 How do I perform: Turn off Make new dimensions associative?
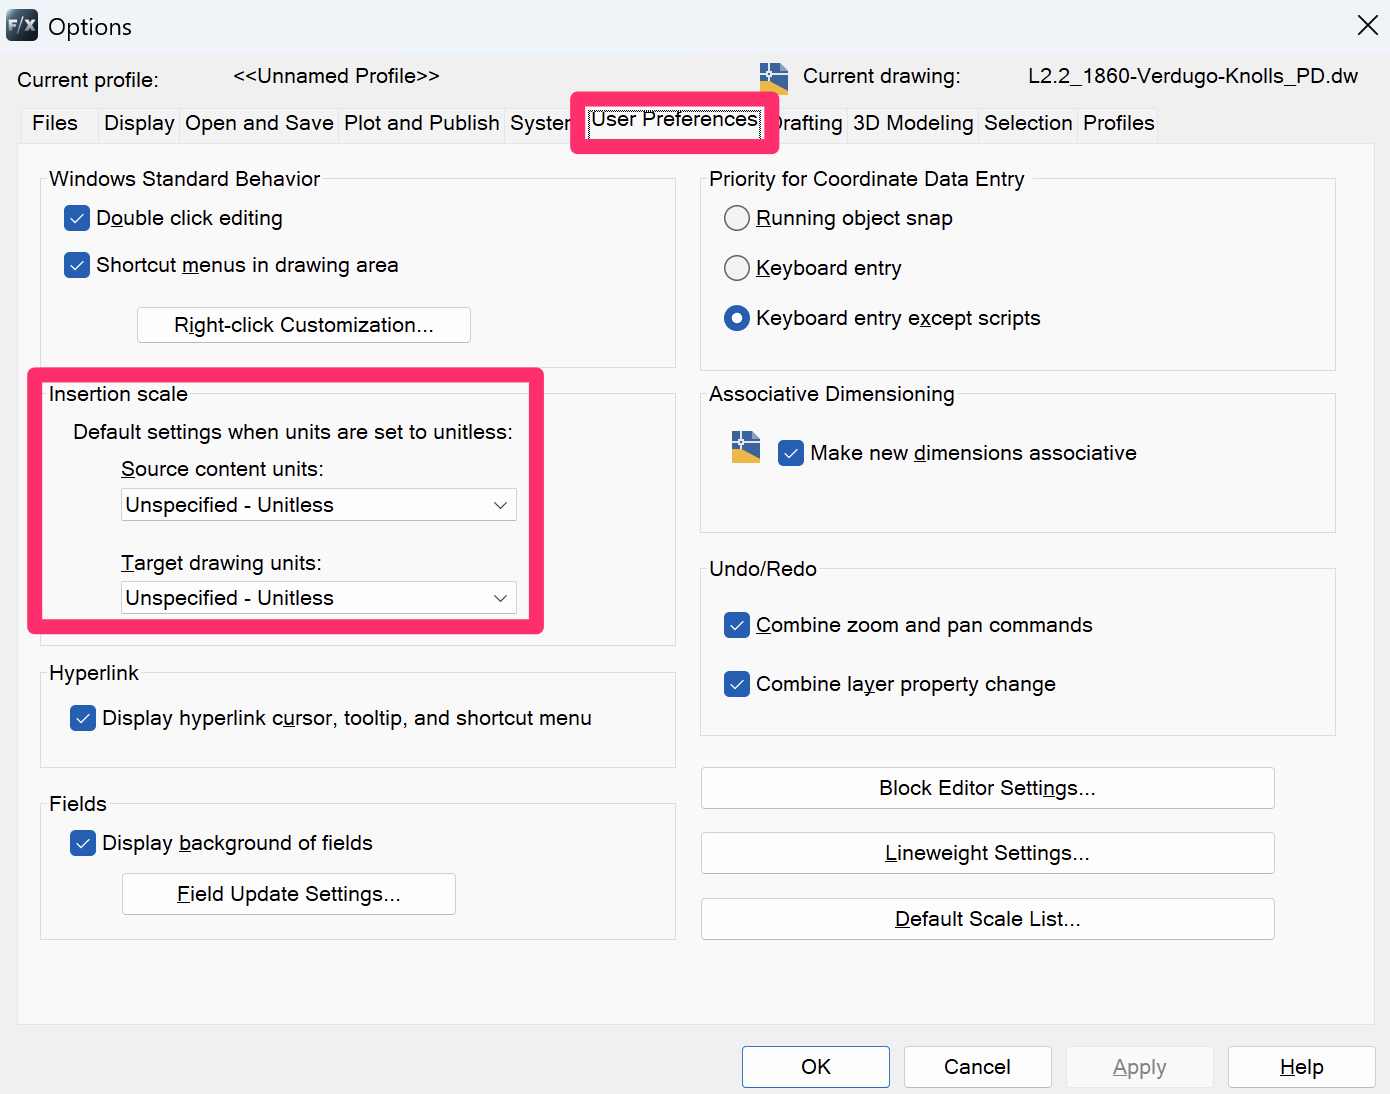790,452
